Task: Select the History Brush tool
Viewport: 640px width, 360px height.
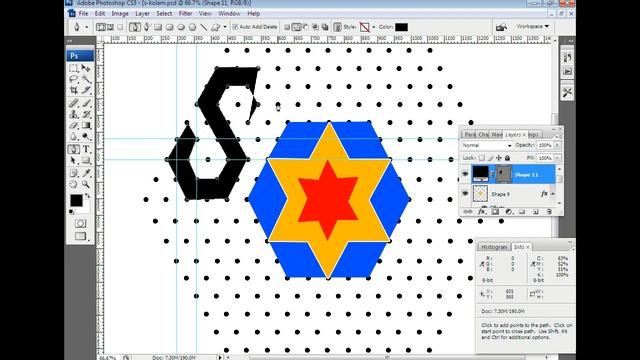Action: (x=86, y=114)
